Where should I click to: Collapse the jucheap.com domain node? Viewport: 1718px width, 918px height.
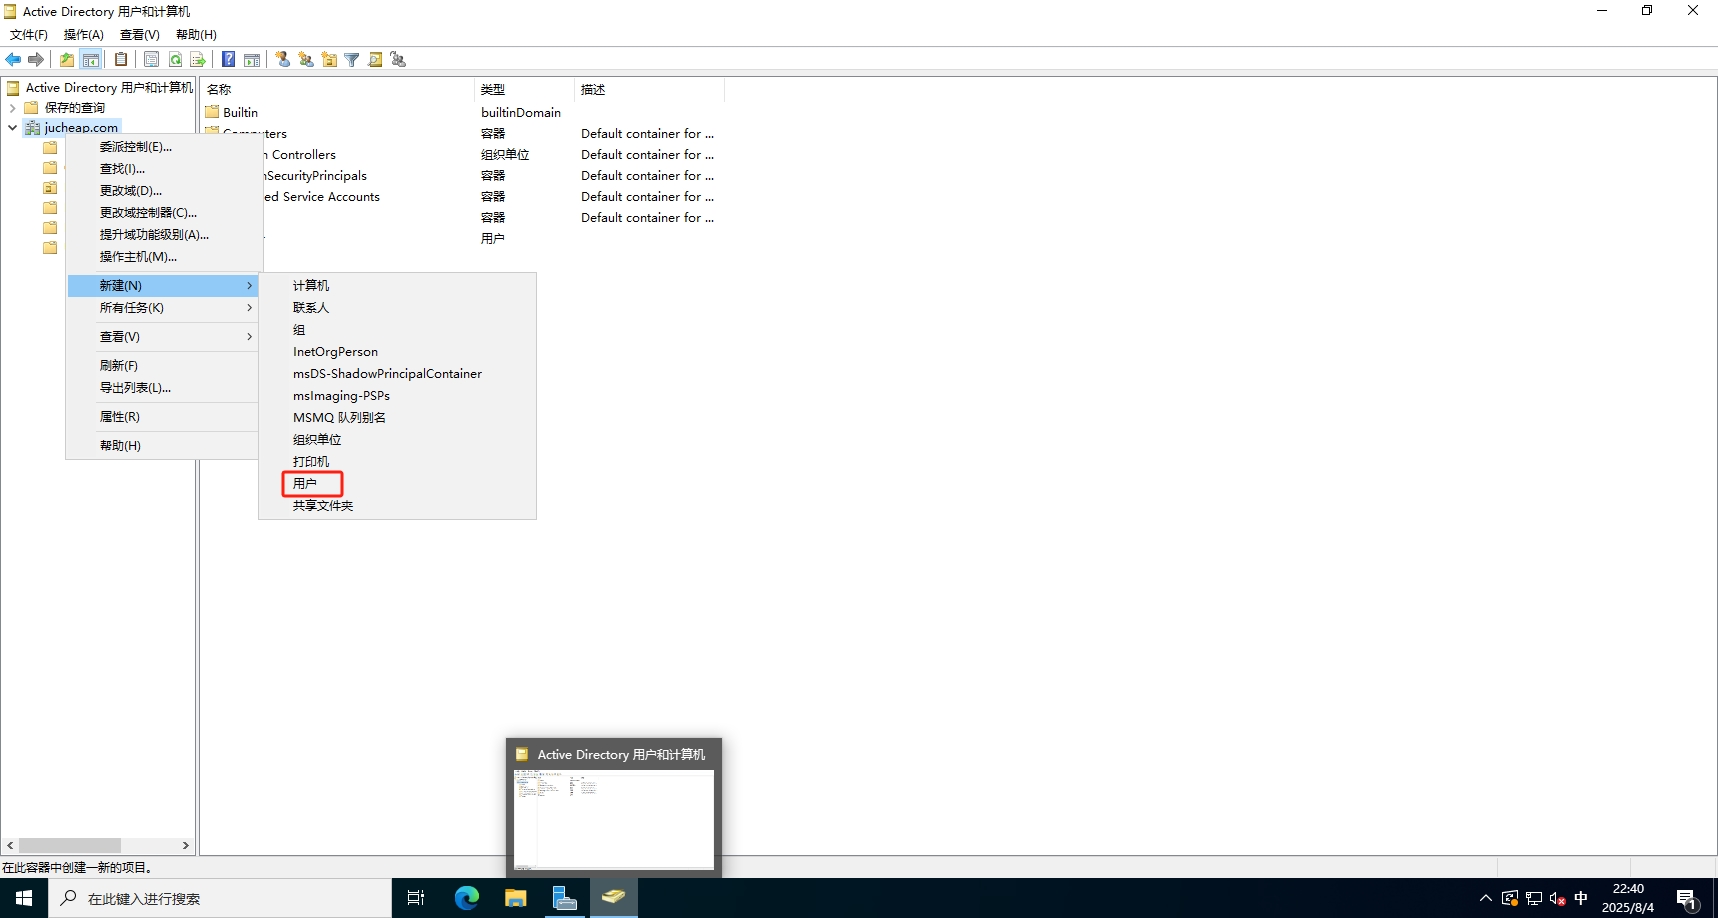[x=12, y=128]
